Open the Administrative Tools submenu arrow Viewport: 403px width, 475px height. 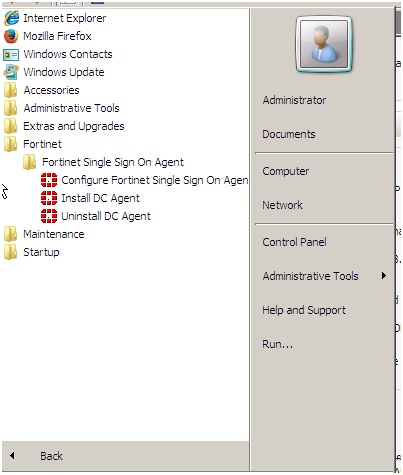pos(384,276)
